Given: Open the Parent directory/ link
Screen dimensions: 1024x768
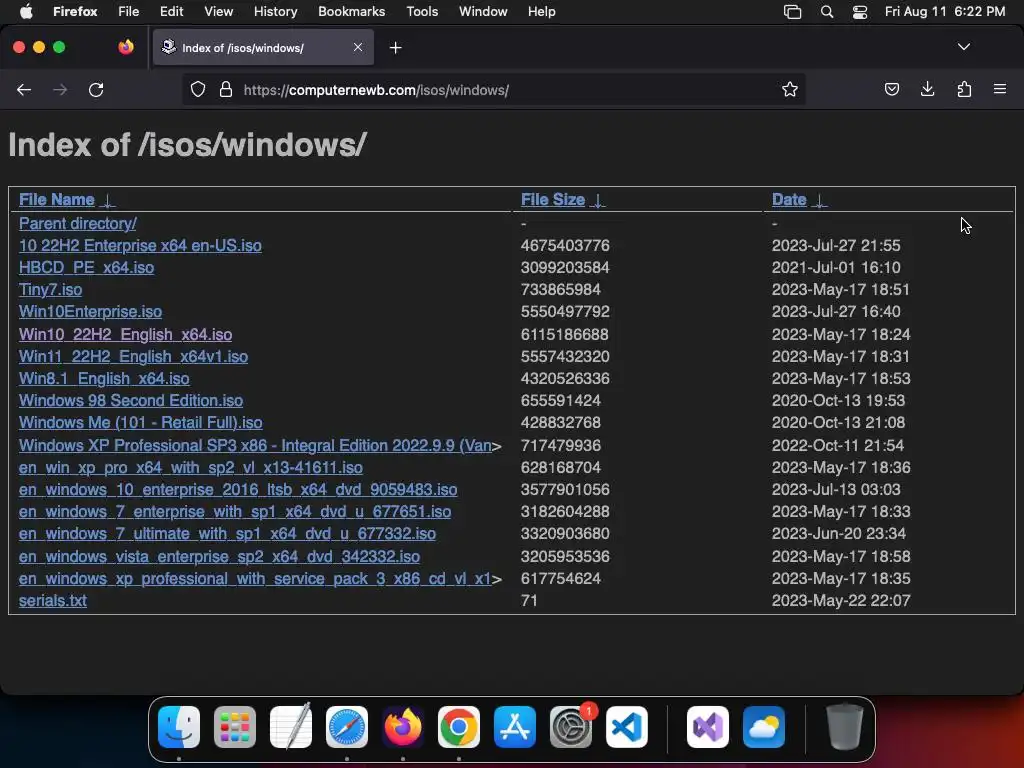Looking at the screenshot, I should [78, 223].
